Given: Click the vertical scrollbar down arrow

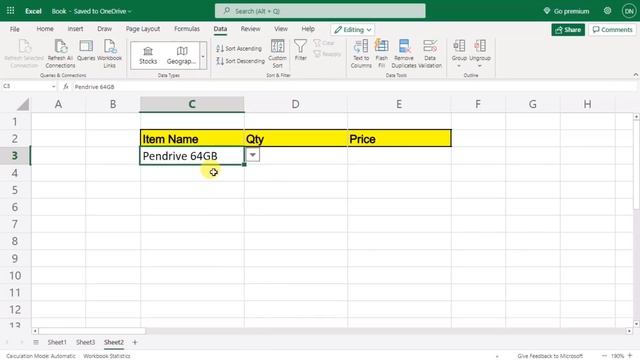Looking at the screenshot, I should click(636, 324).
